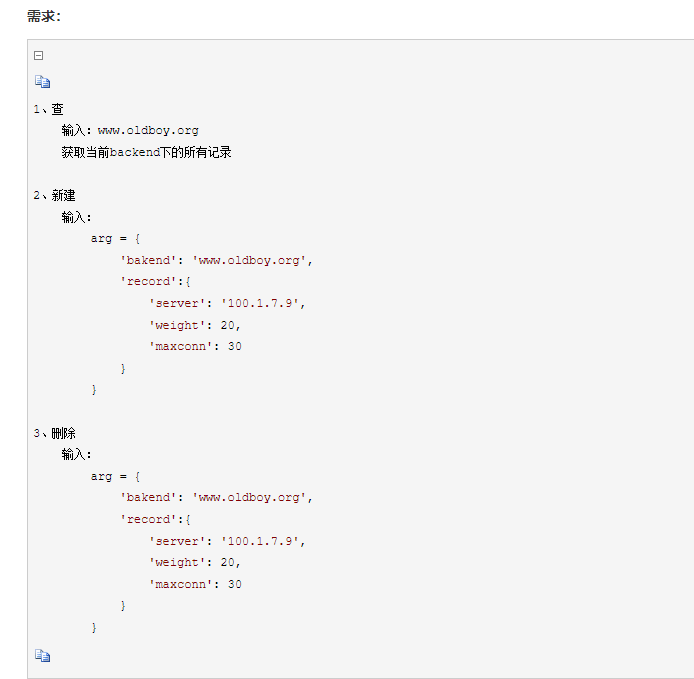The height and width of the screenshot is (679, 694).
Task: Click the '2、新建' section title
Action: pyautogui.click(x=54, y=195)
